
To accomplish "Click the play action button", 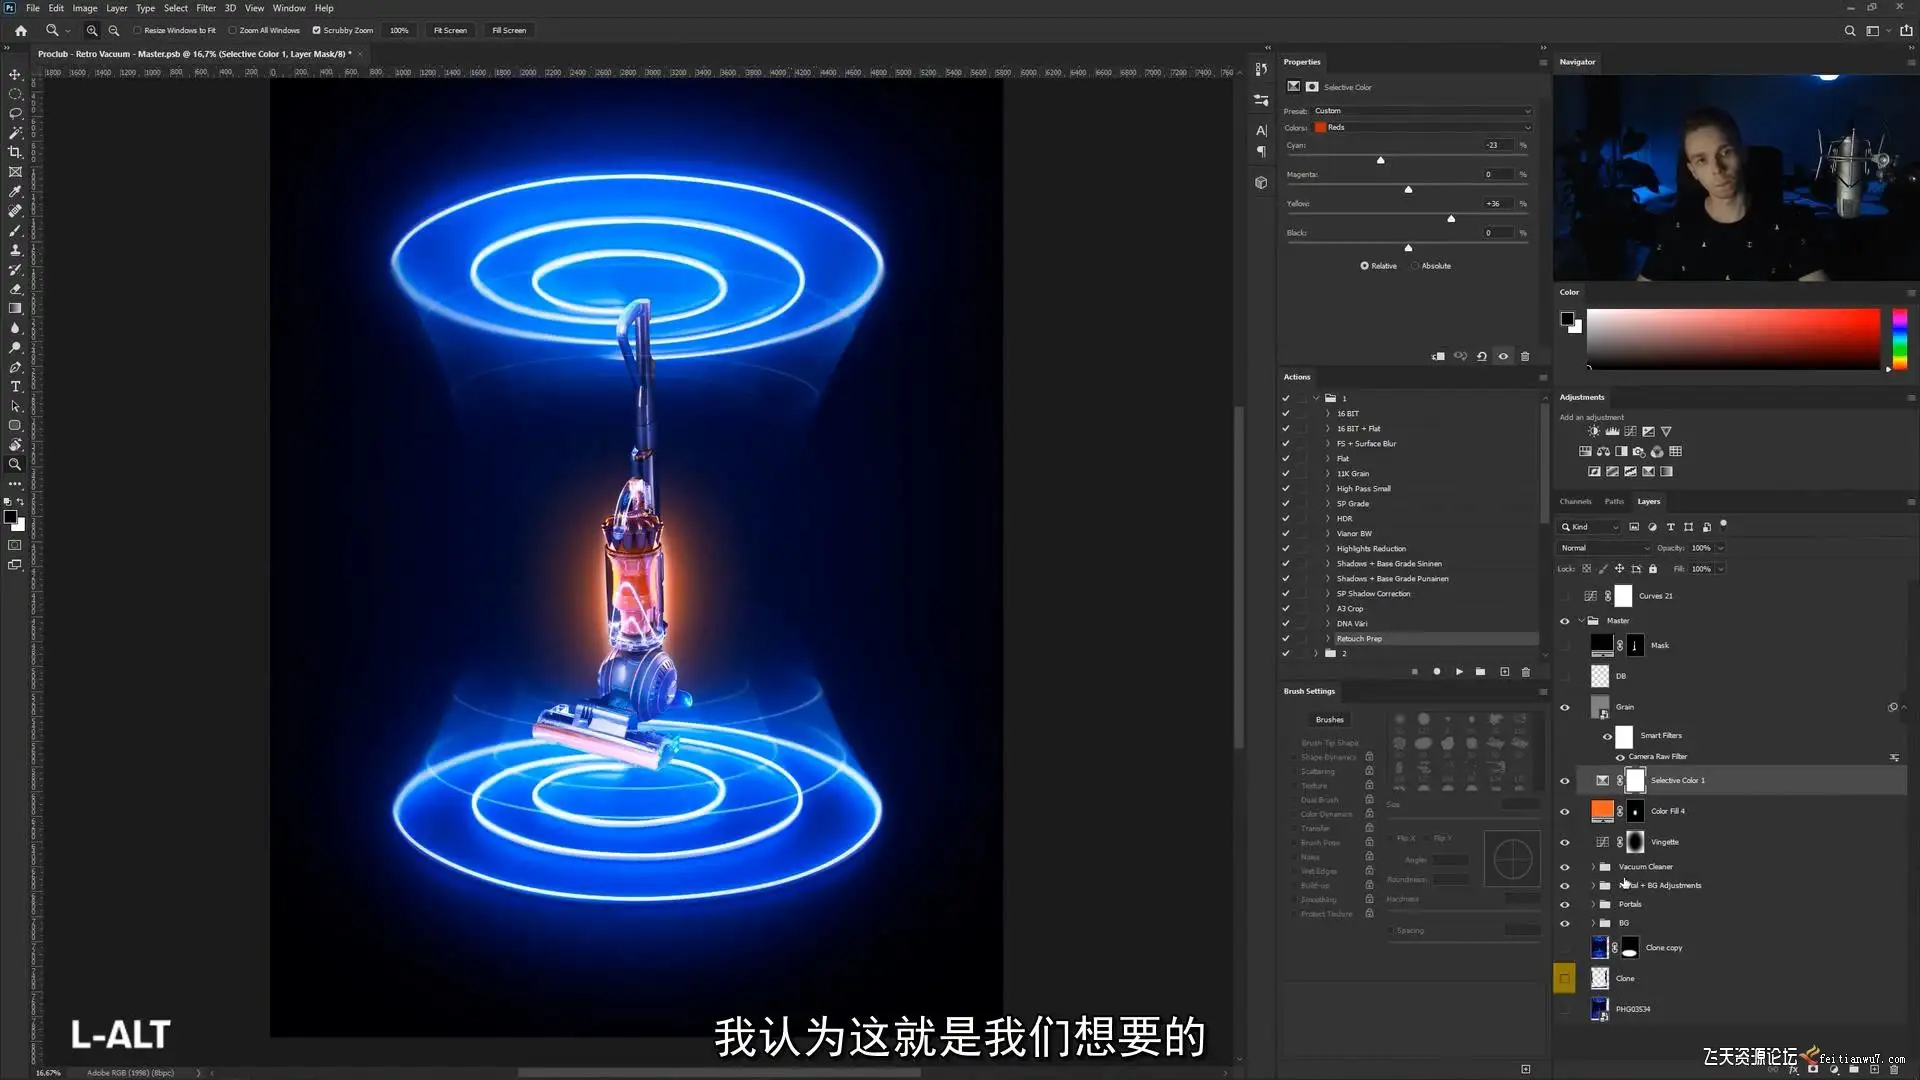I will point(1459,672).
